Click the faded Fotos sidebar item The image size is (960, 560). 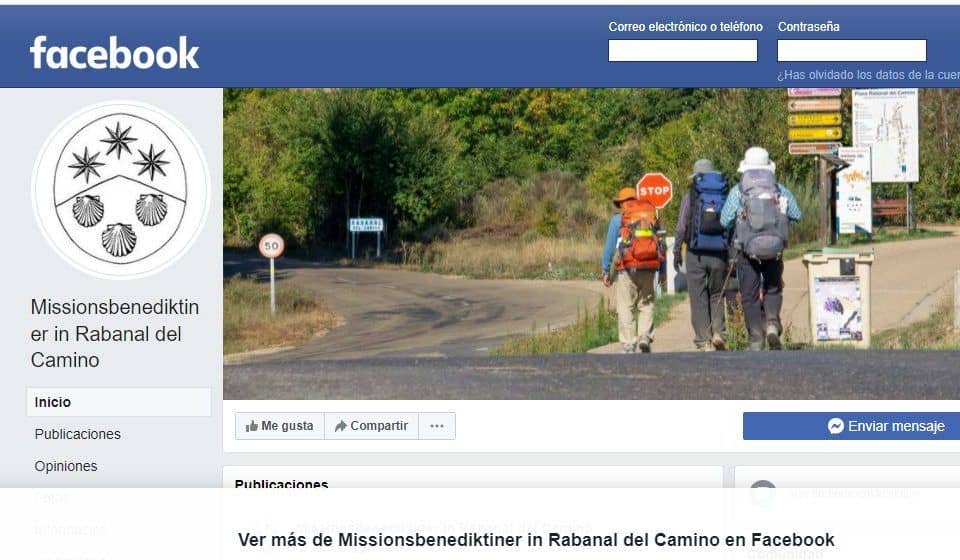coord(52,498)
